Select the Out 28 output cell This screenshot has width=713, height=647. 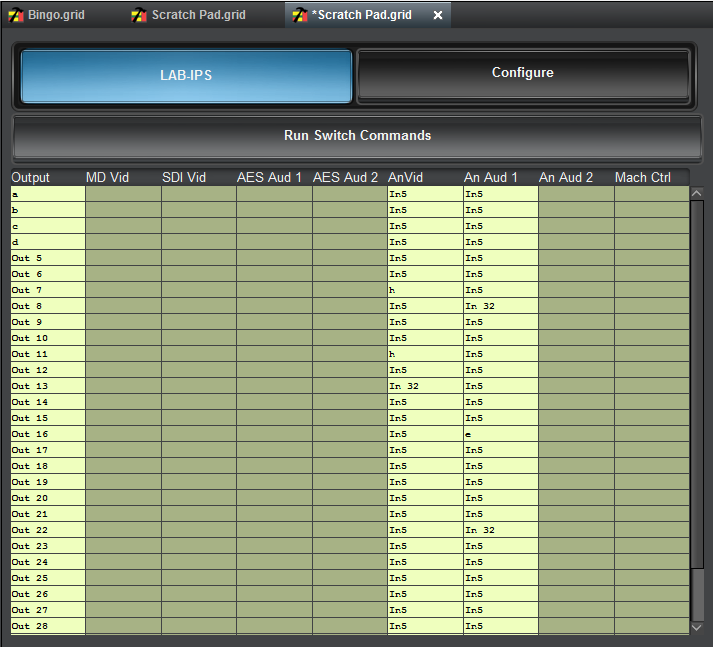[48, 626]
